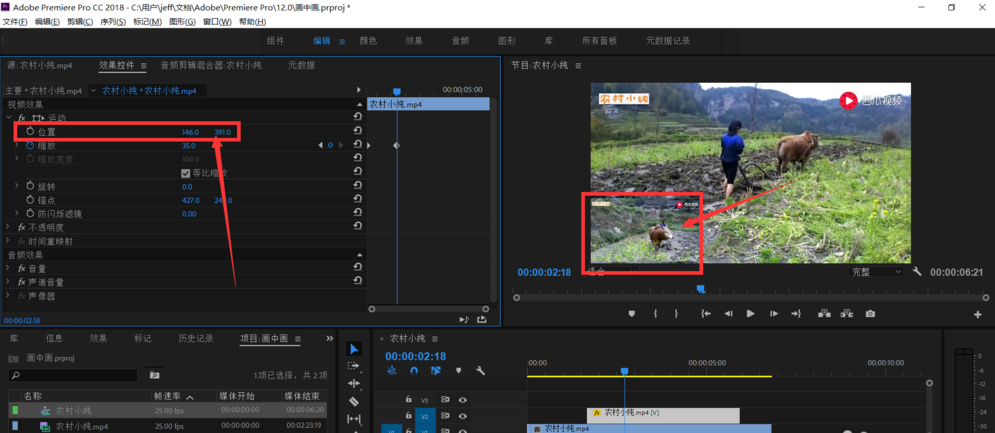Toggle the Snap magnet in the timeline
This screenshot has height=433, width=995.
pyautogui.click(x=414, y=371)
